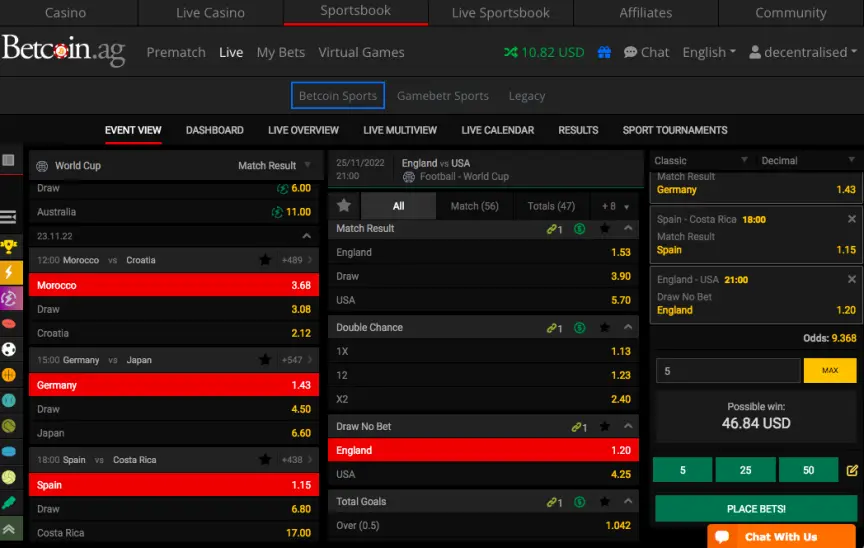Open the +8 more markets dropdown
This screenshot has height=548, width=864.
[x=615, y=207]
